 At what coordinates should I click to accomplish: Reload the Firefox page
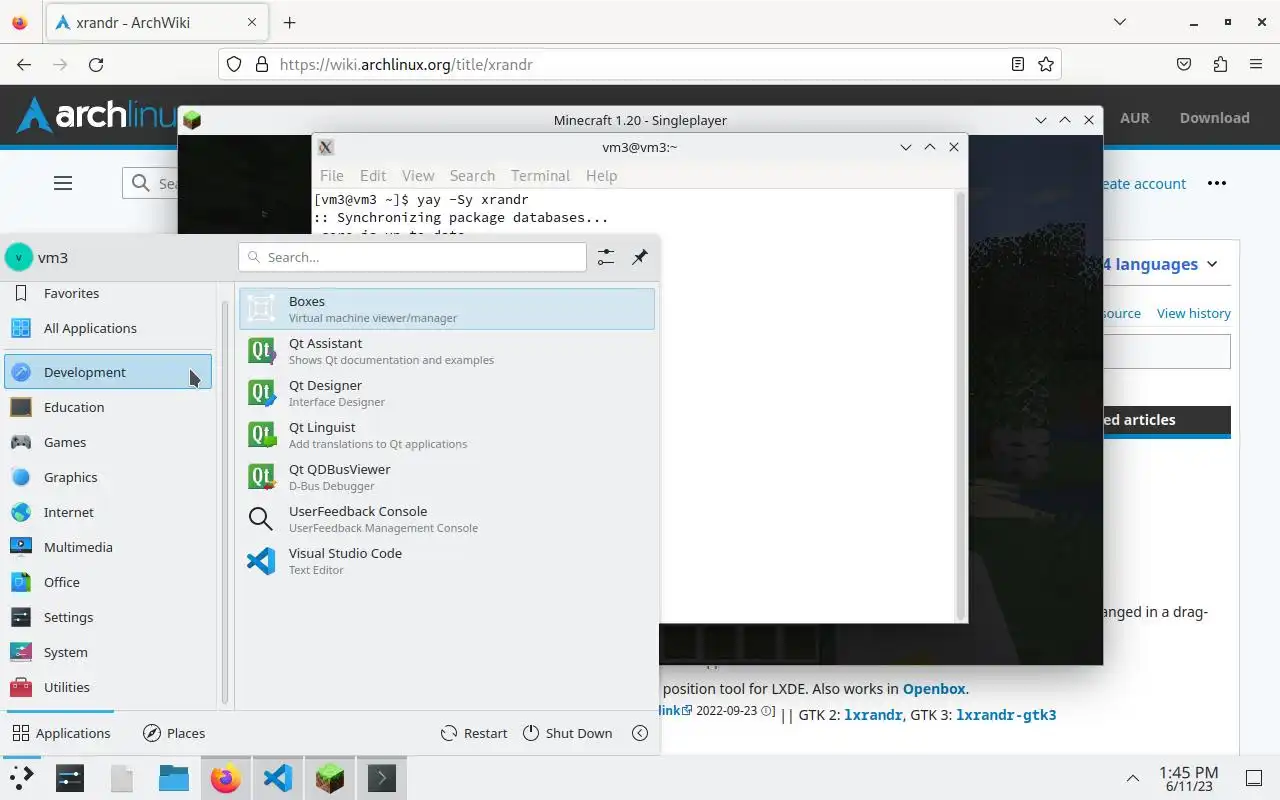96,64
